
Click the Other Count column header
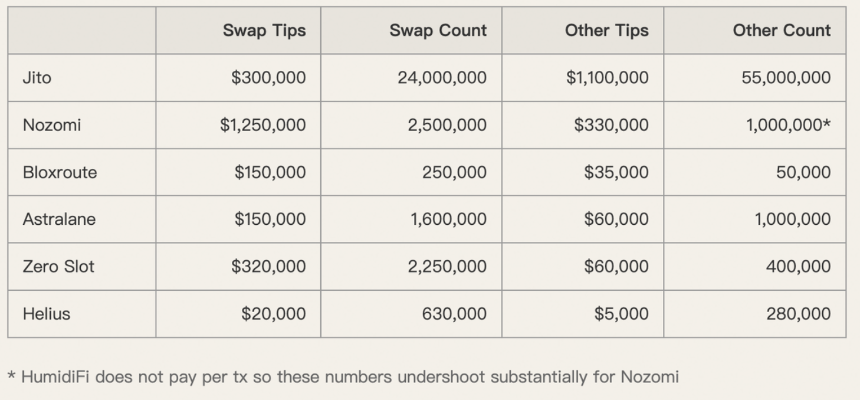[x=781, y=30]
